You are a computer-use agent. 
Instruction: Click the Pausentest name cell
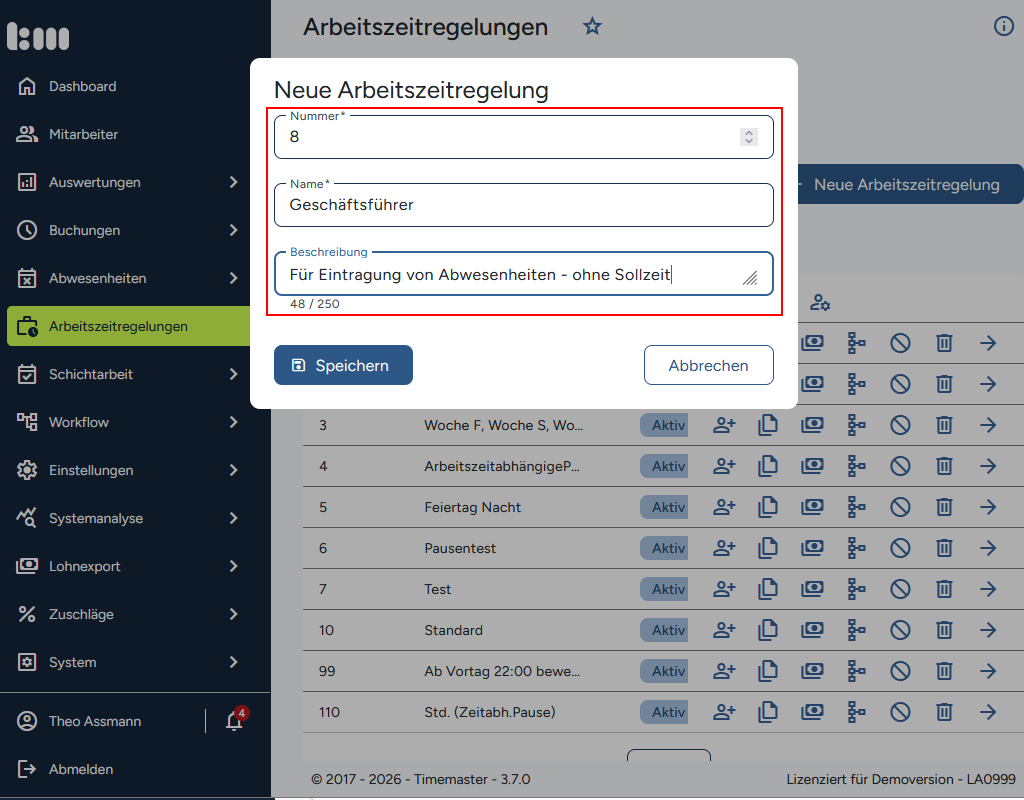(x=460, y=549)
